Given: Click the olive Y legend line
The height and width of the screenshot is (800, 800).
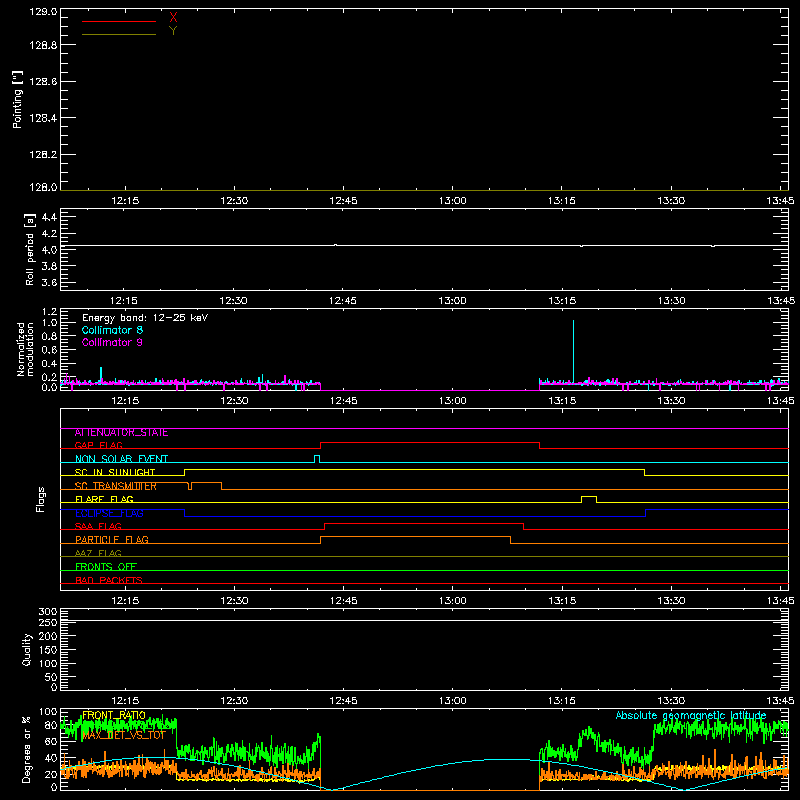Looking at the screenshot, I should [x=119, y=34].
